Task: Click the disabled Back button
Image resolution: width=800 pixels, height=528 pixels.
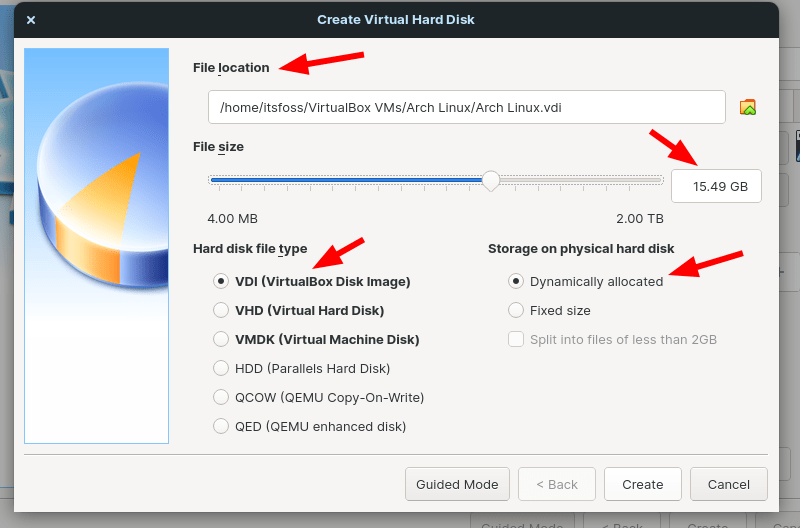Action: [x=556, y=484]
